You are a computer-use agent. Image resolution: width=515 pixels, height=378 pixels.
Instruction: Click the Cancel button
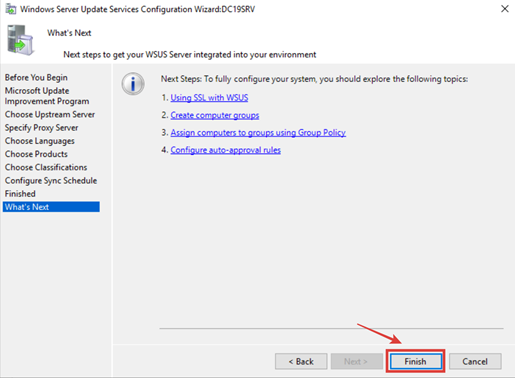click(475, 361)
